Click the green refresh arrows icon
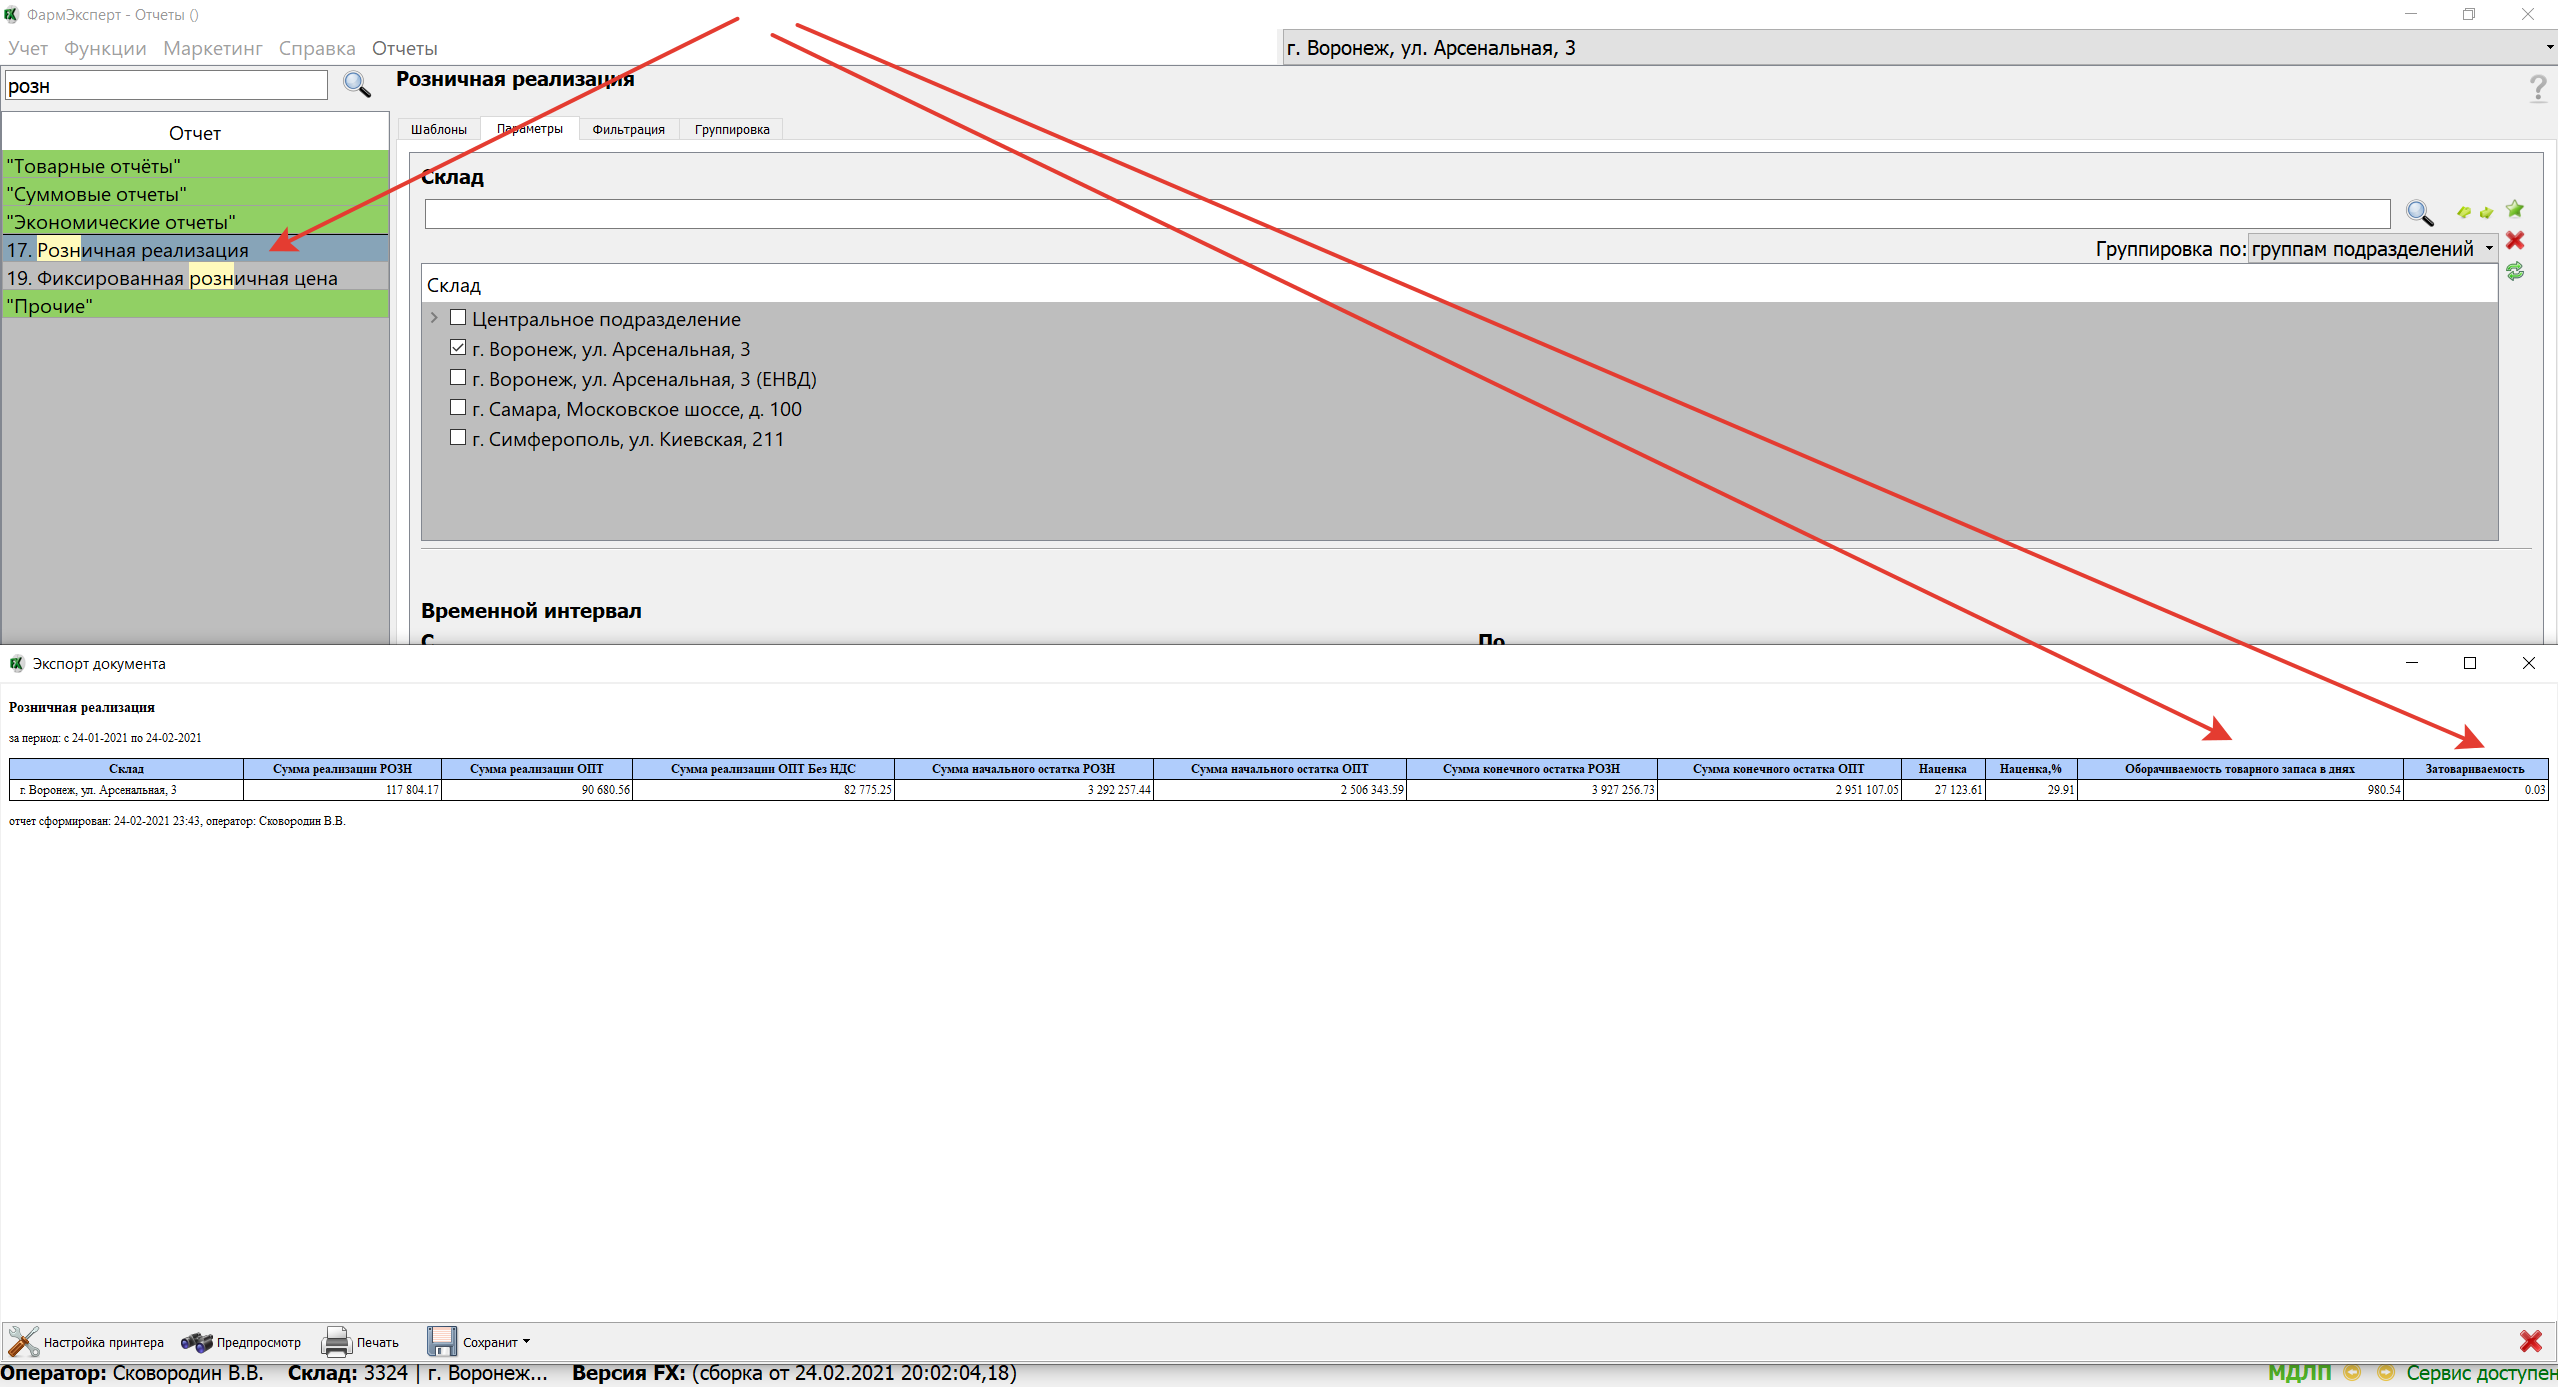The height and width of the screenshot is (1387, 2558). tap(2515, 271)
